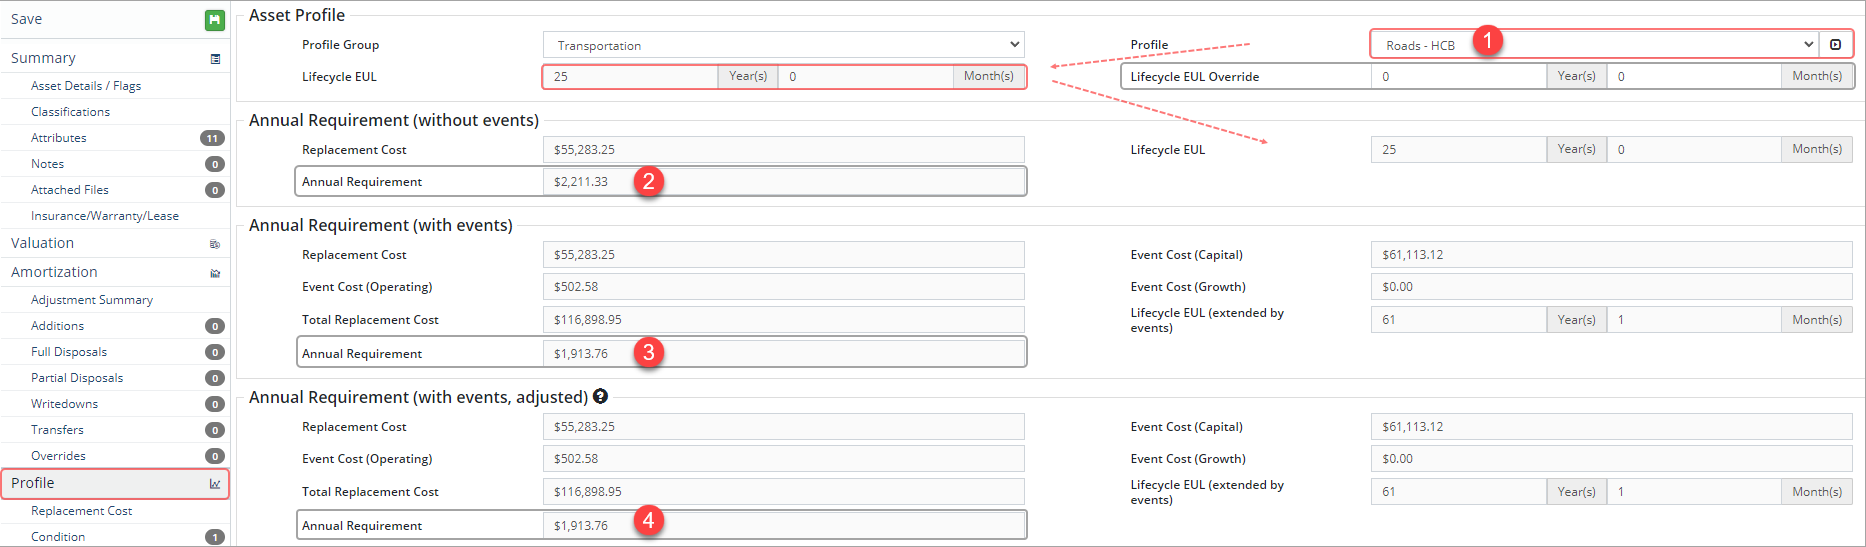Viewport: 1866px width, 547px height.
Task: Open Classifications in the sidebar
Action: coord(70,112)
